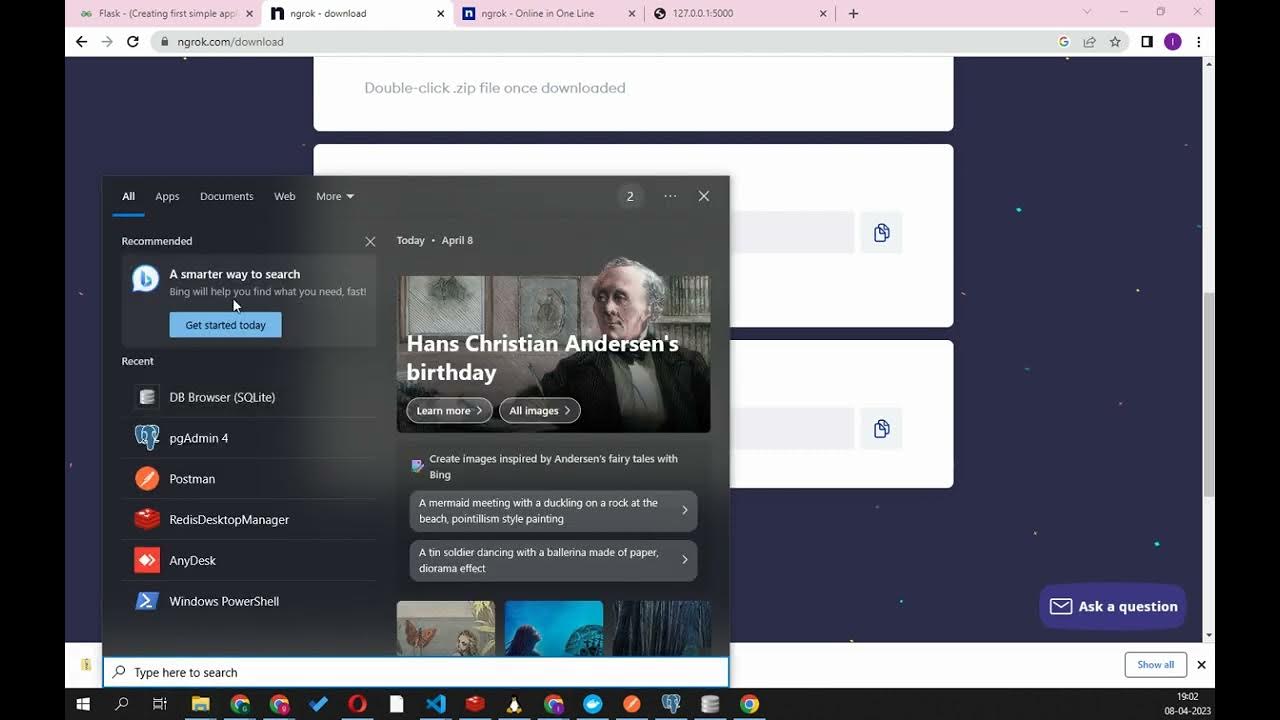Click the upper copy-to-clipboard icon on the ngrok page
The height and width of the screenshot is (720, 1280).
coord(881,232)
